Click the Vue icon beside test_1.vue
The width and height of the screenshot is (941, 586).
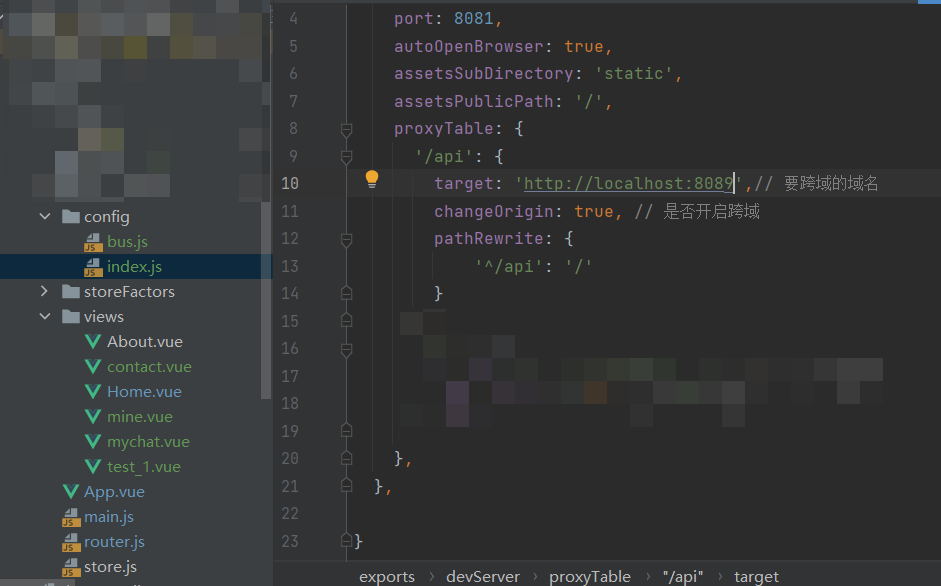tap(93, 467)
